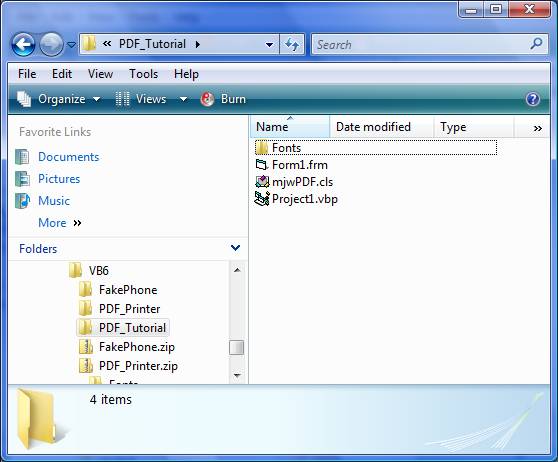Click the FakePhone folder icon
The image size is (558, 462).
pyautogui.click(x=85, y=289)
